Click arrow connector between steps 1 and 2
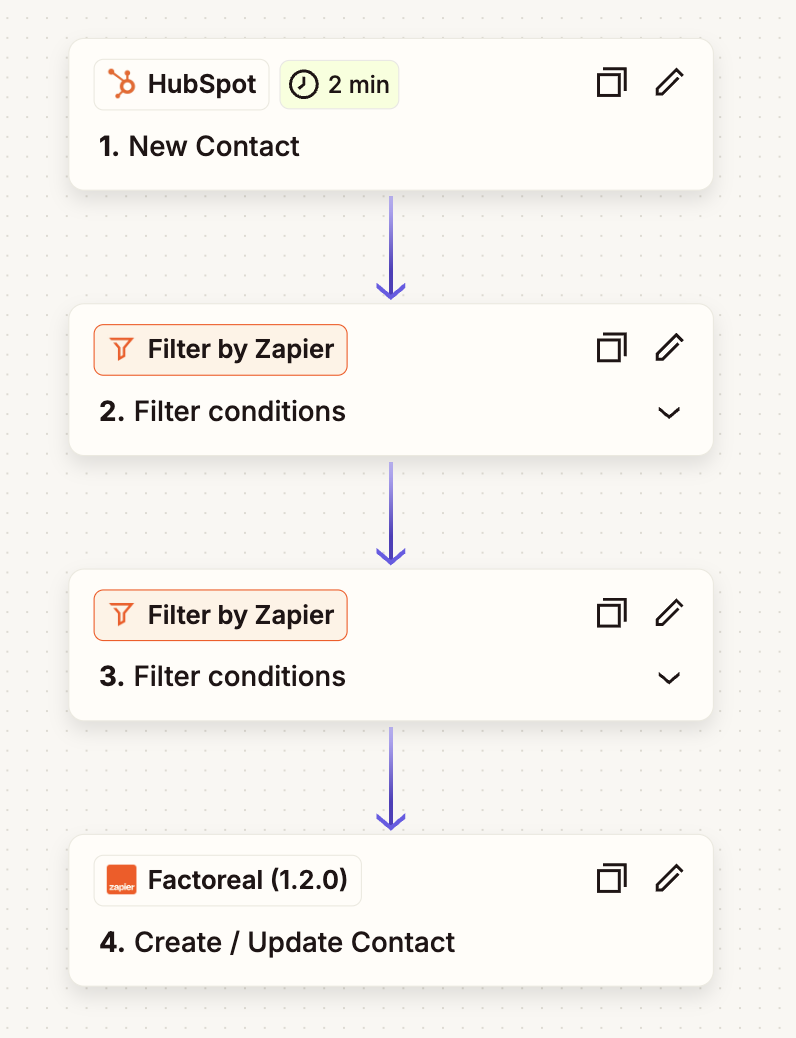The width and height of the screenshot is (796, 1038). (390, 247)
